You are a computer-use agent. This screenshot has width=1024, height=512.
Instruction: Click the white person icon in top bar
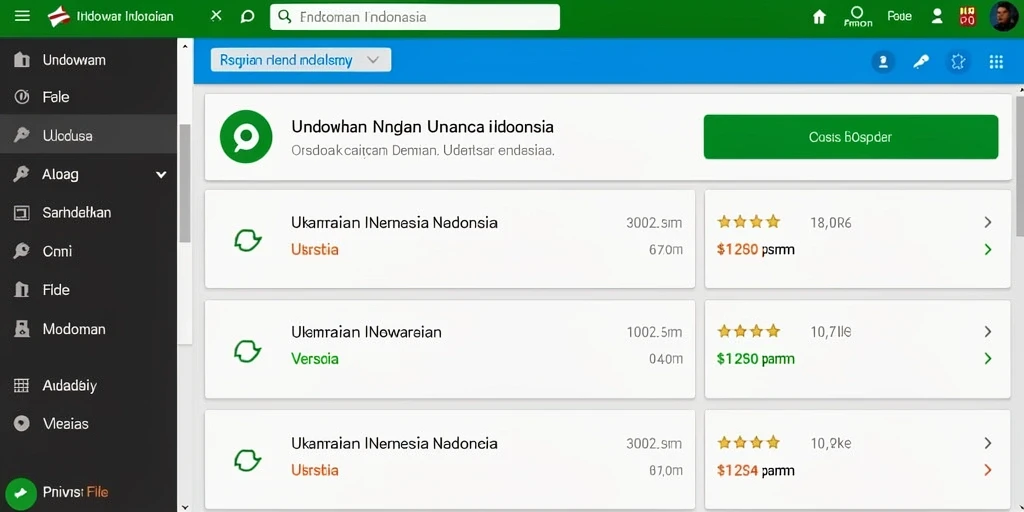pos(936,16)
